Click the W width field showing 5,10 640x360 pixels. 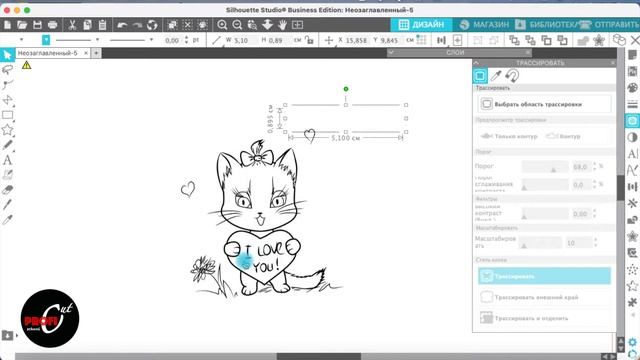(x=244, y=40)
